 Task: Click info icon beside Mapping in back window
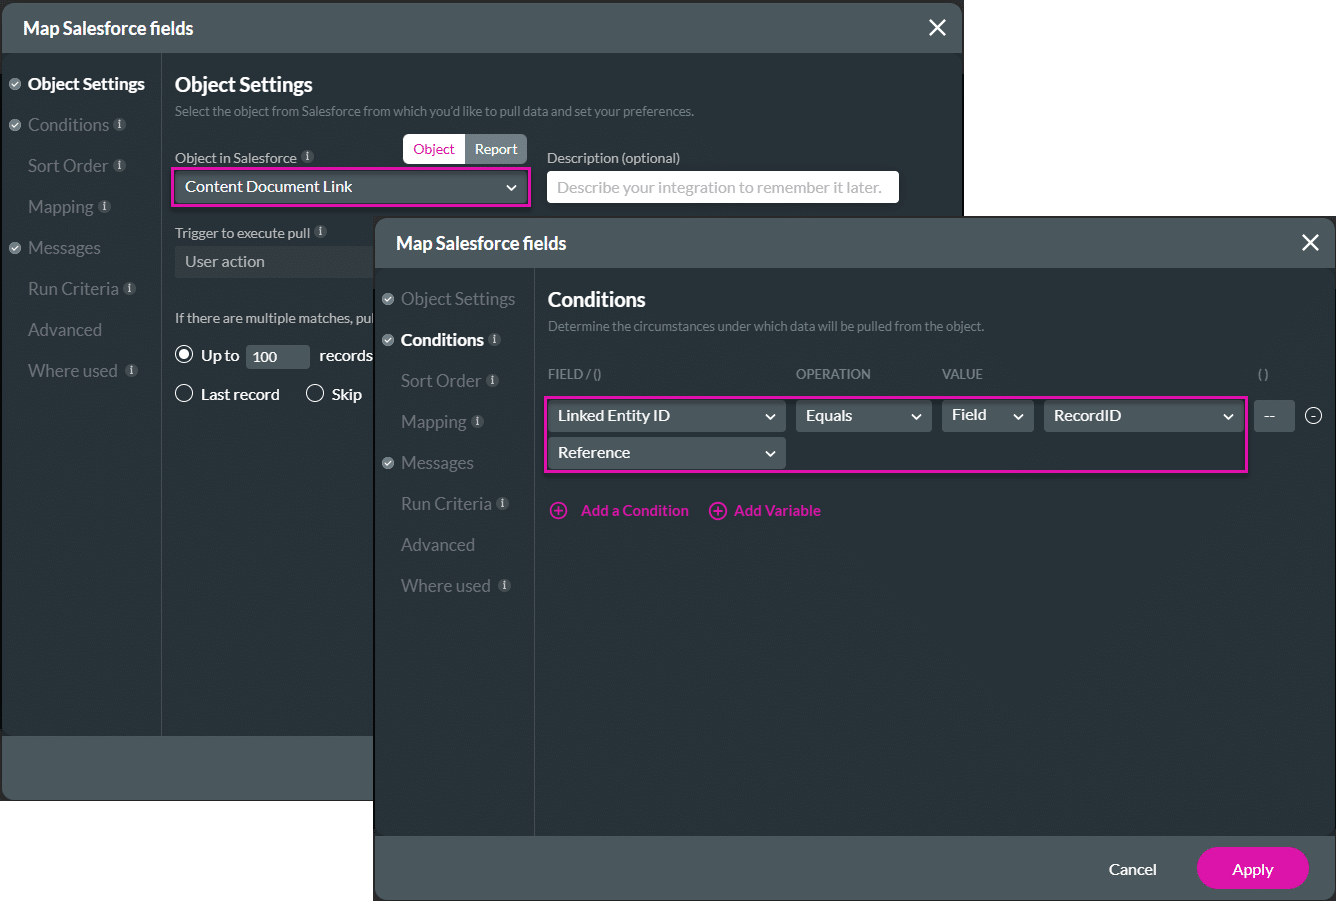pyautogui.click(x=105, y=207)
